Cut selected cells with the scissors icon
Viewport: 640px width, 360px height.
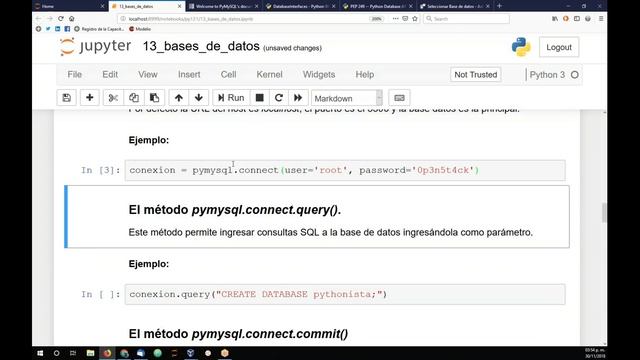point(113,98)
